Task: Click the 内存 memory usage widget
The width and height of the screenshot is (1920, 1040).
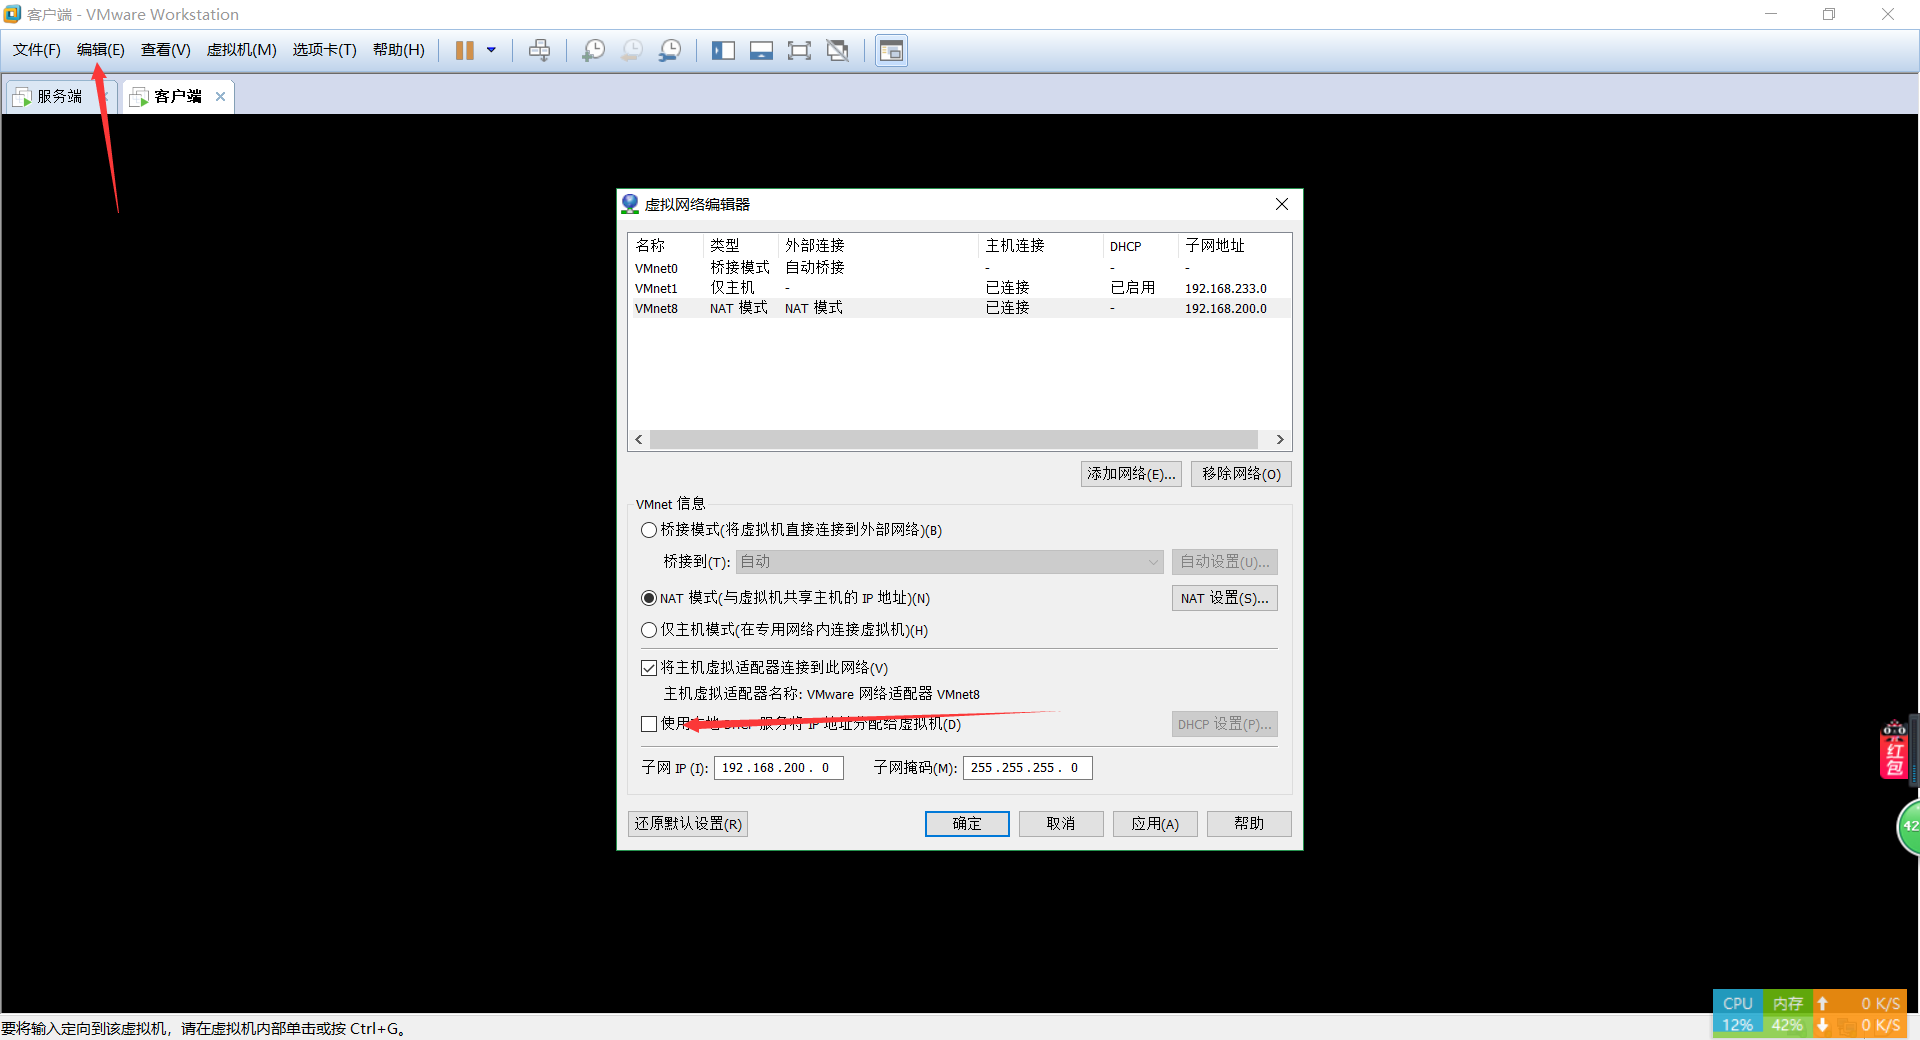Action: [x=1787, y=1014]
